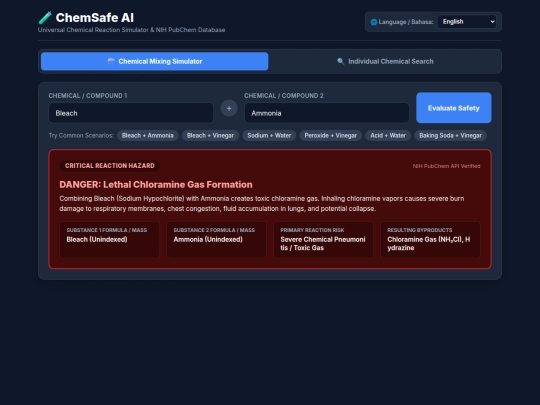
Task: Click the flask icon in Chemical Mixing Simulator tab
Action: 111,61
